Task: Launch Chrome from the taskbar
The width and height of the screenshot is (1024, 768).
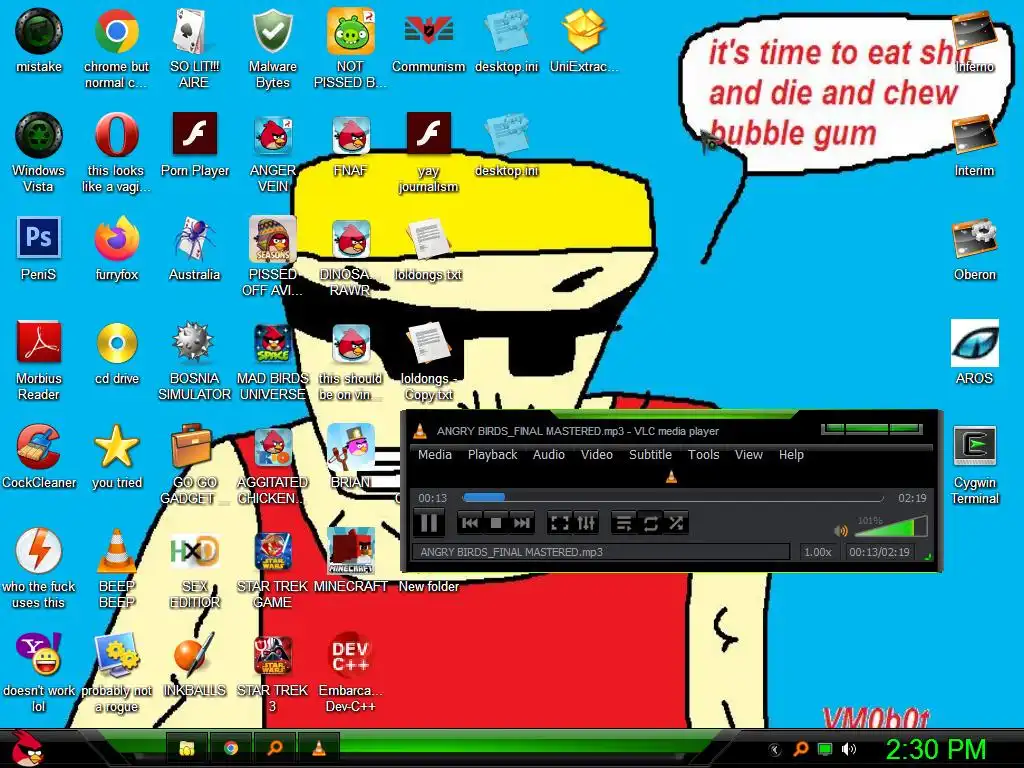Action: [x=231, y=748]
